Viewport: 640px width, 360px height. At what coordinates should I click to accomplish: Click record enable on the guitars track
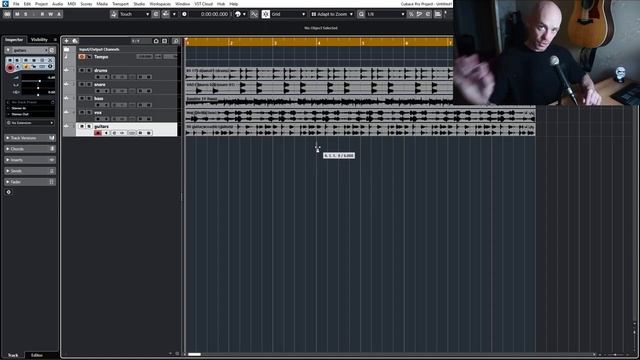click(x=98, y=133)
